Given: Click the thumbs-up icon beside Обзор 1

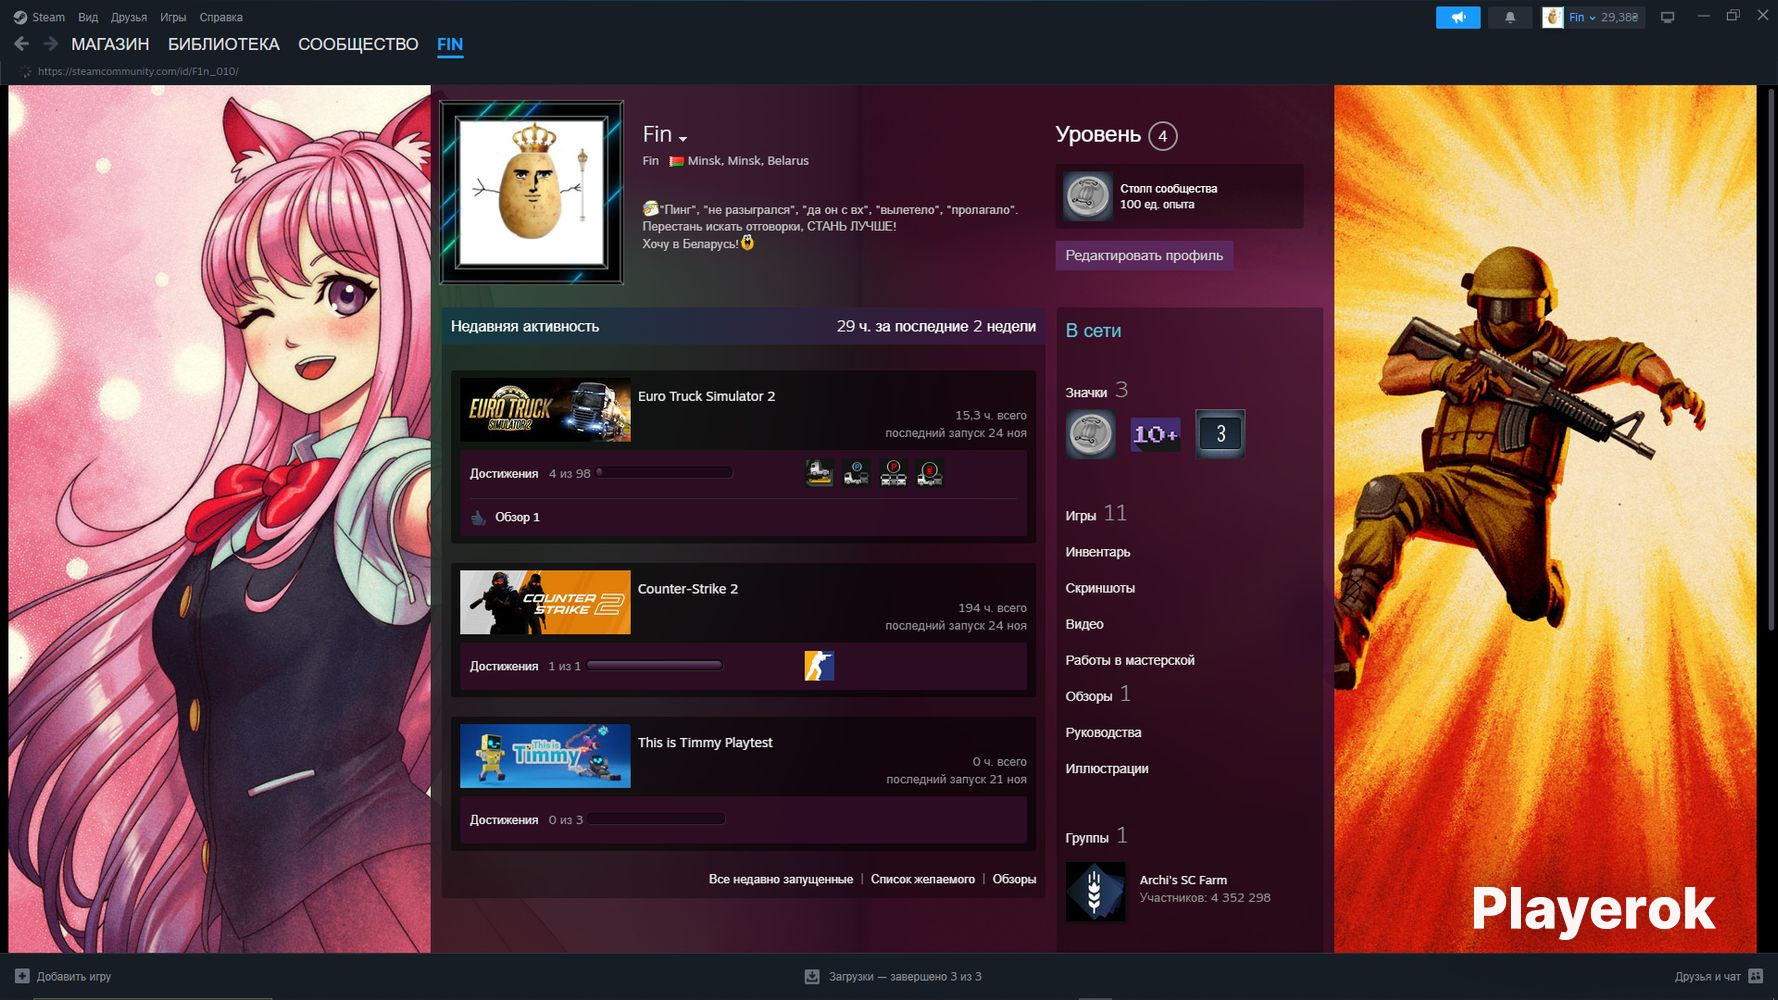Looking at the screenshot, I should point(478,517).
